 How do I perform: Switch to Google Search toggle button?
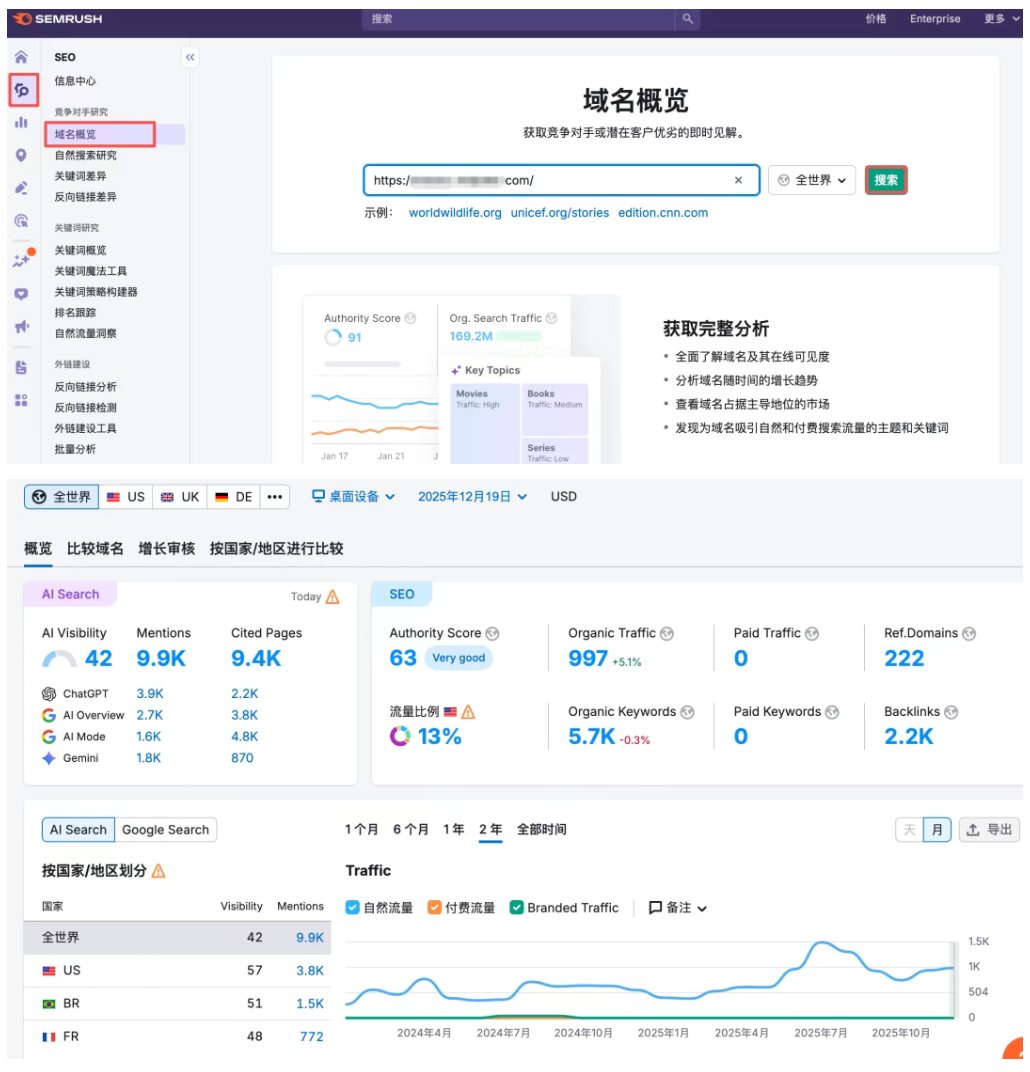(165, 830)
